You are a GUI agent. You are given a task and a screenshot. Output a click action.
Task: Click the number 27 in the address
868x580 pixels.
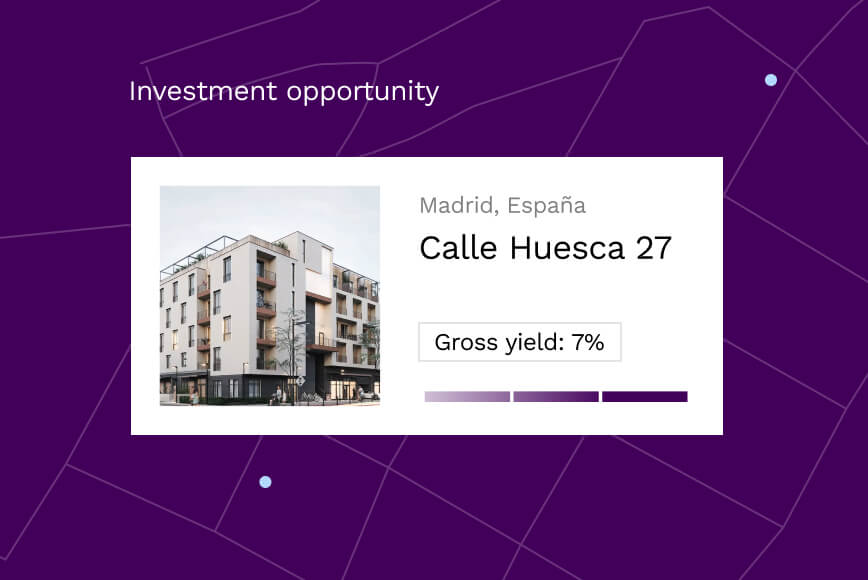(654, 248)
